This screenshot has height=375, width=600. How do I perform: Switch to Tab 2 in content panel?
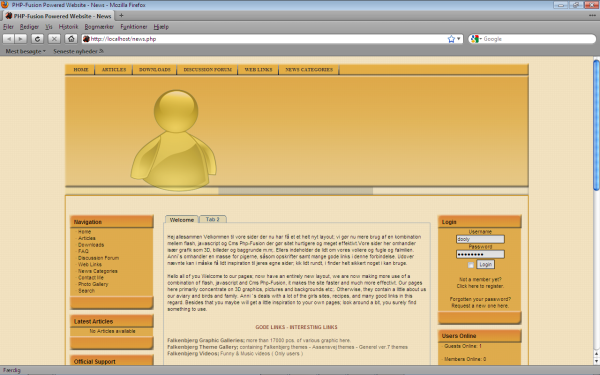coord(212,219)
